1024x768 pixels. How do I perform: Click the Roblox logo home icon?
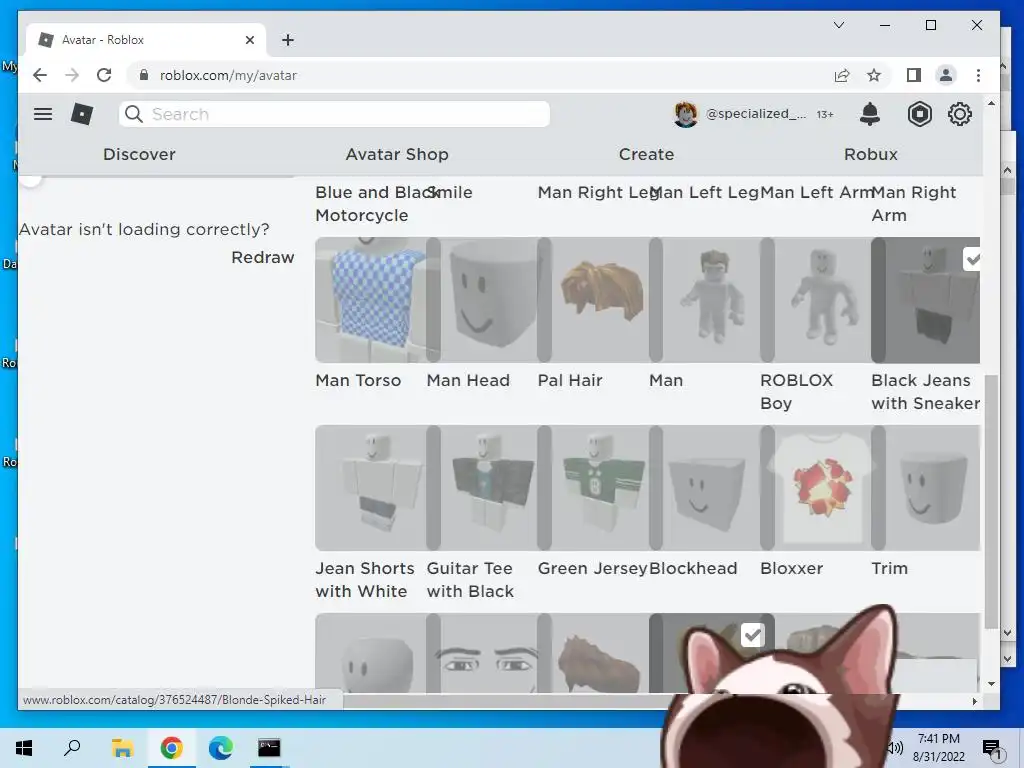point(82,114)
